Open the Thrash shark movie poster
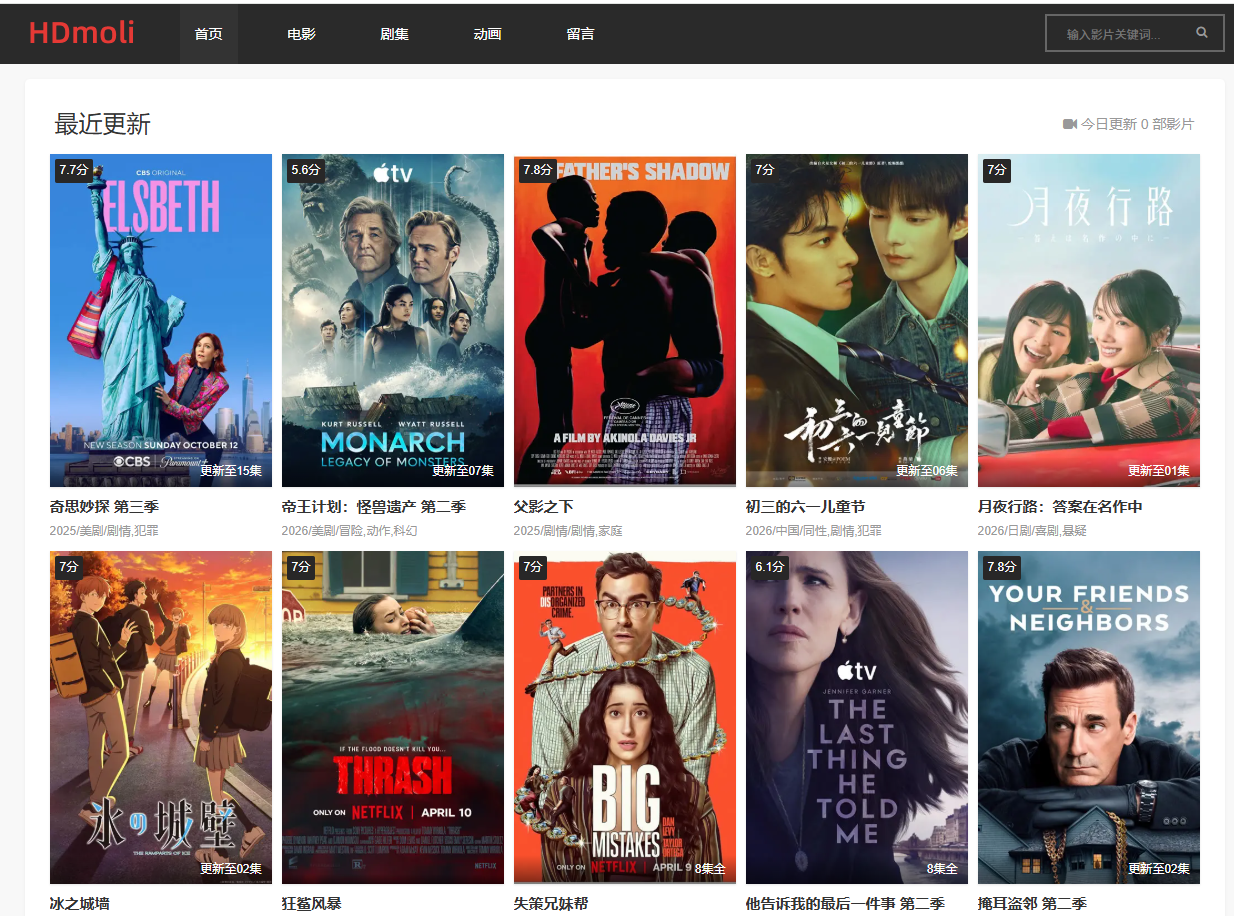 pos(393,717)
